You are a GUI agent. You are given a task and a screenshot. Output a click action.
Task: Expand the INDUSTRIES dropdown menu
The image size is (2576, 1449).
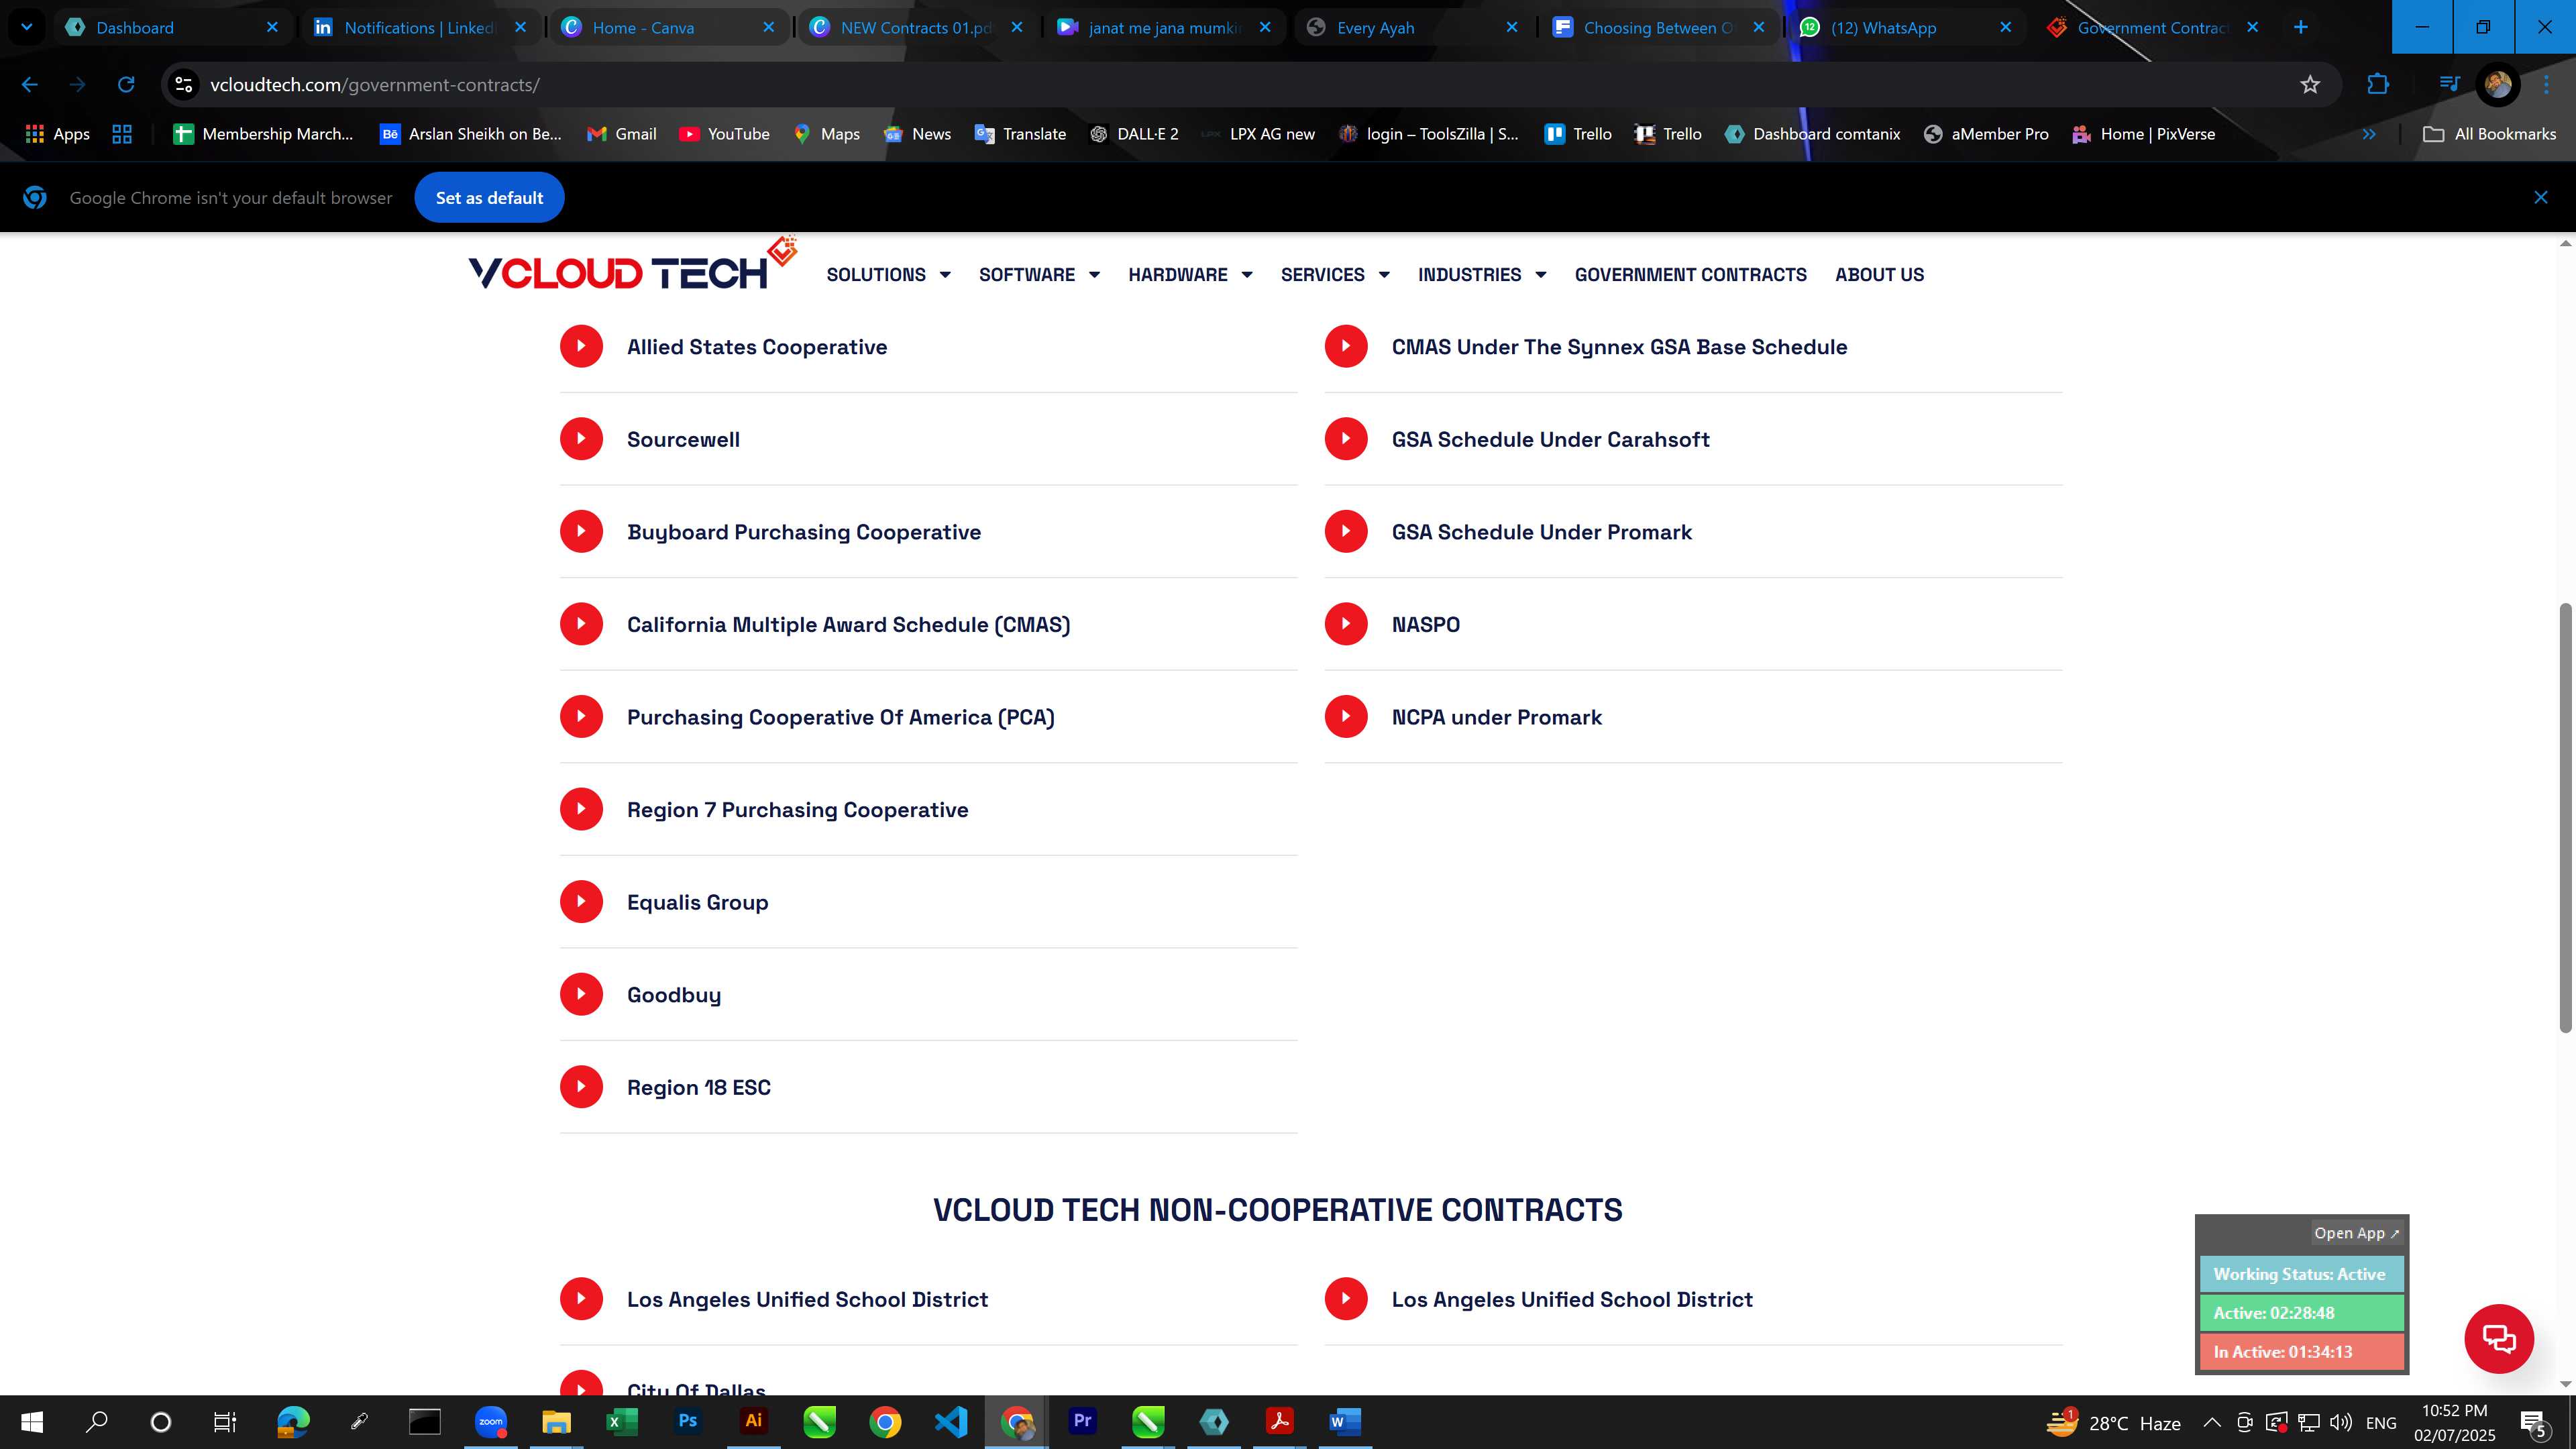coord(1482,274)
